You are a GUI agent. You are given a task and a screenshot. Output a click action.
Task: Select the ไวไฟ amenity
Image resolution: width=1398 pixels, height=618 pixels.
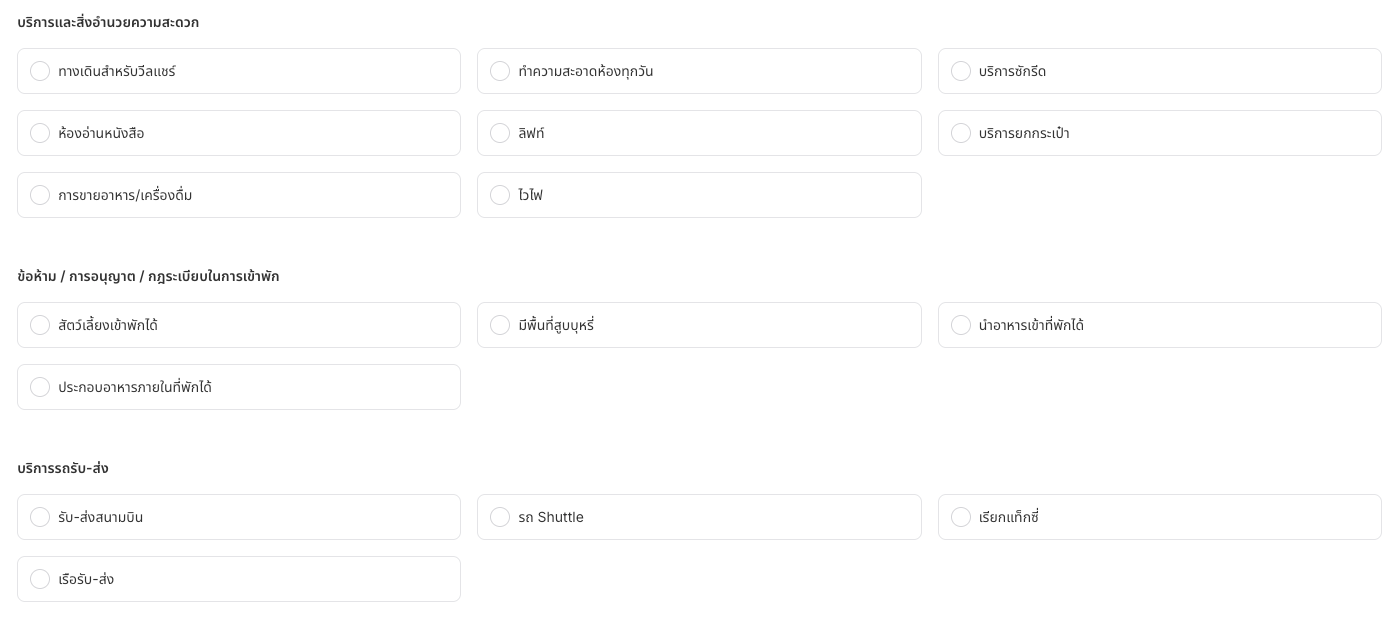coord(500,195)
